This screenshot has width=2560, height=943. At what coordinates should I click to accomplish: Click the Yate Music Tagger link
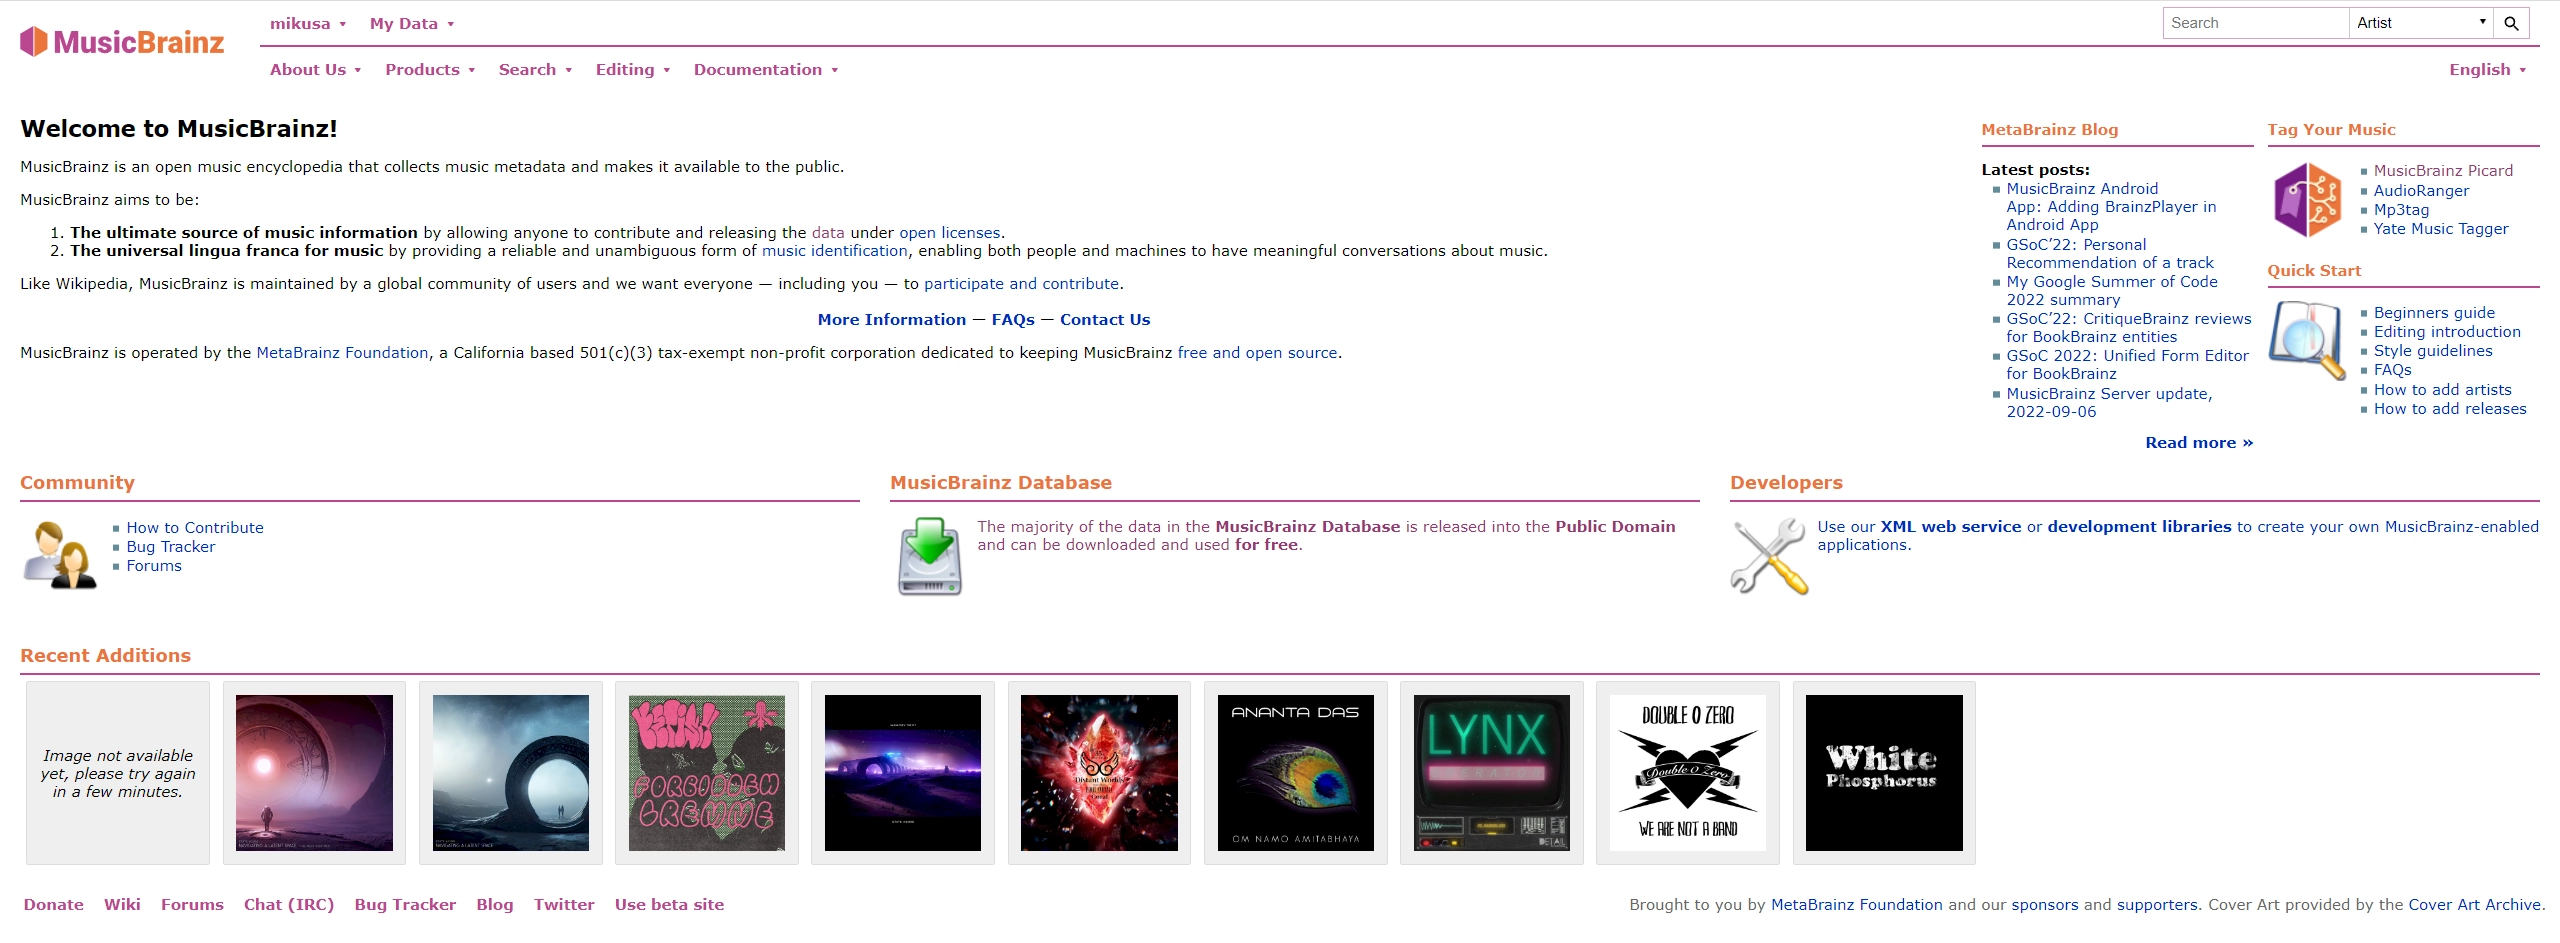click(x=2441, y=228)
